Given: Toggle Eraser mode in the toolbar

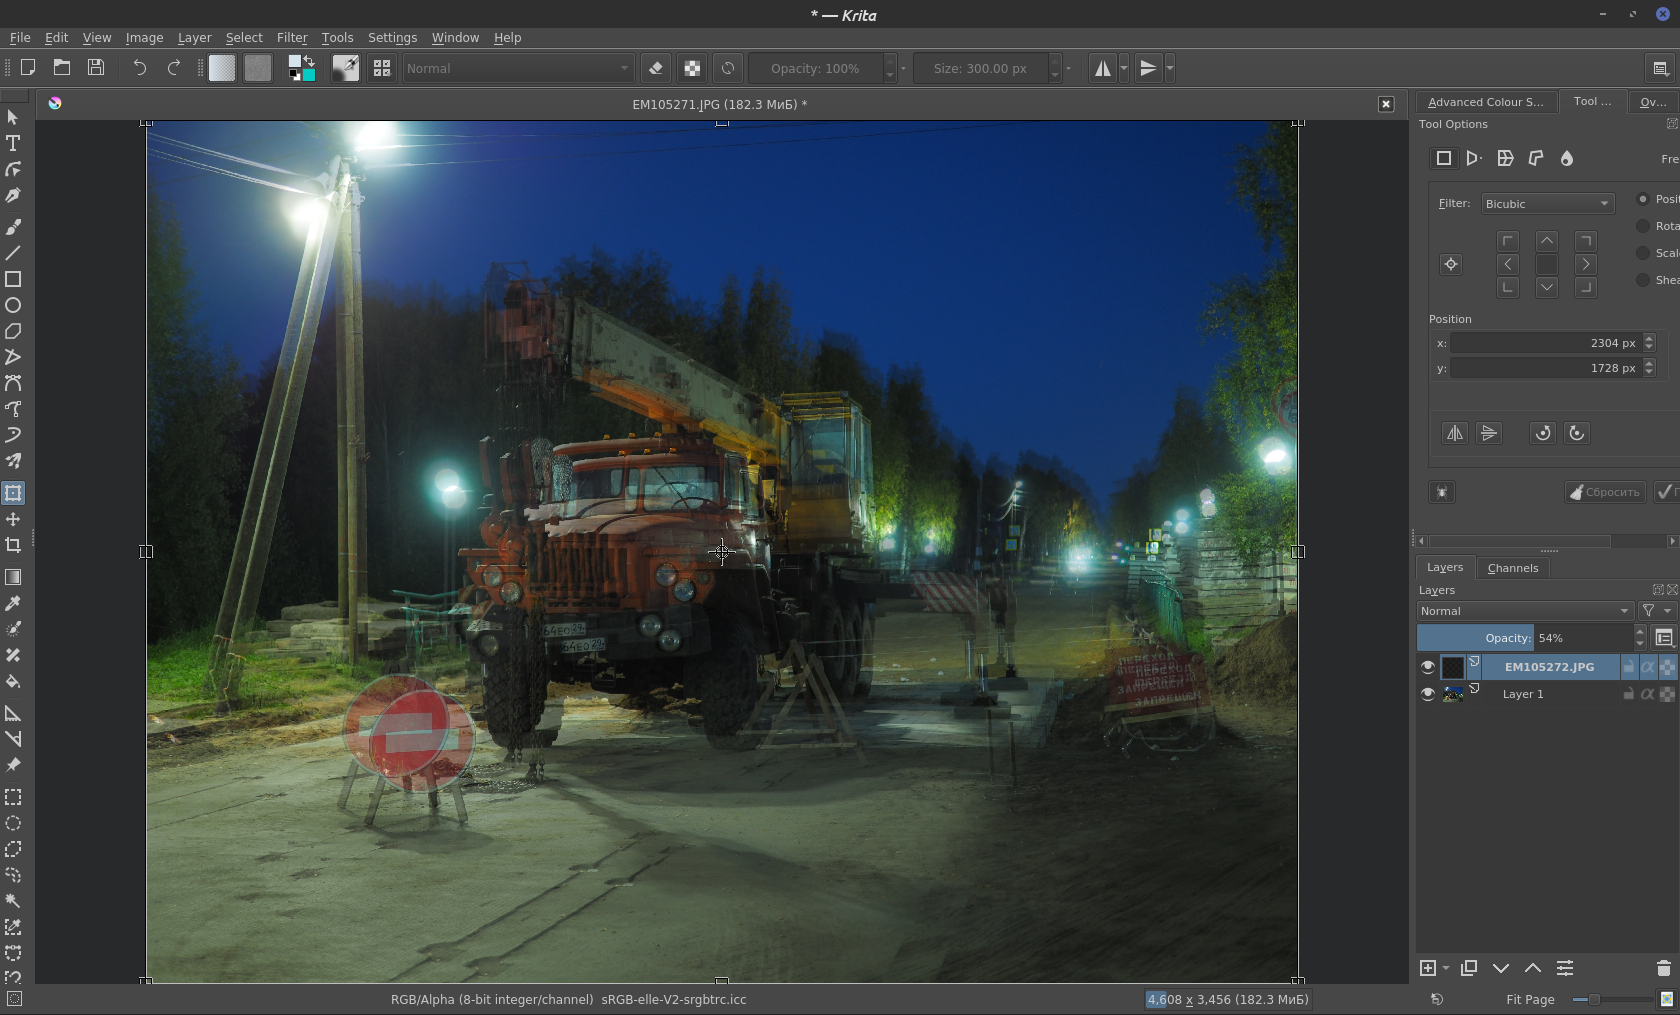Looking at the screenshot, I should (656, 68).
